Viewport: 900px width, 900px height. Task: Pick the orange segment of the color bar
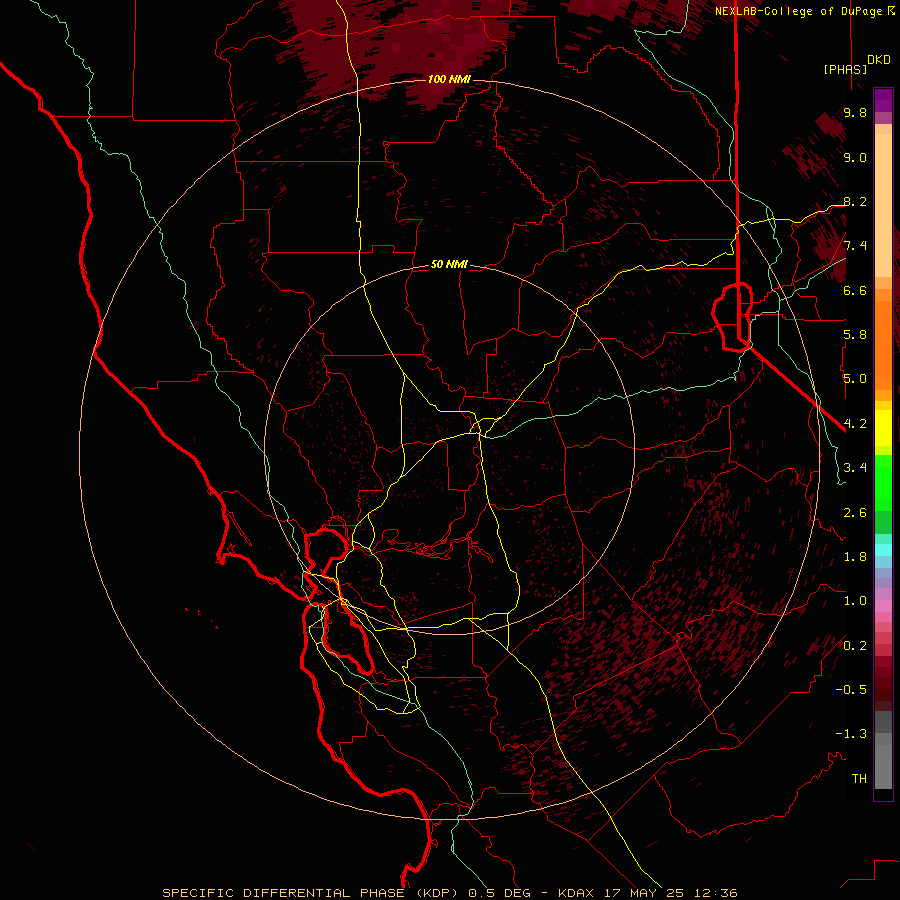tap(883, 344)
